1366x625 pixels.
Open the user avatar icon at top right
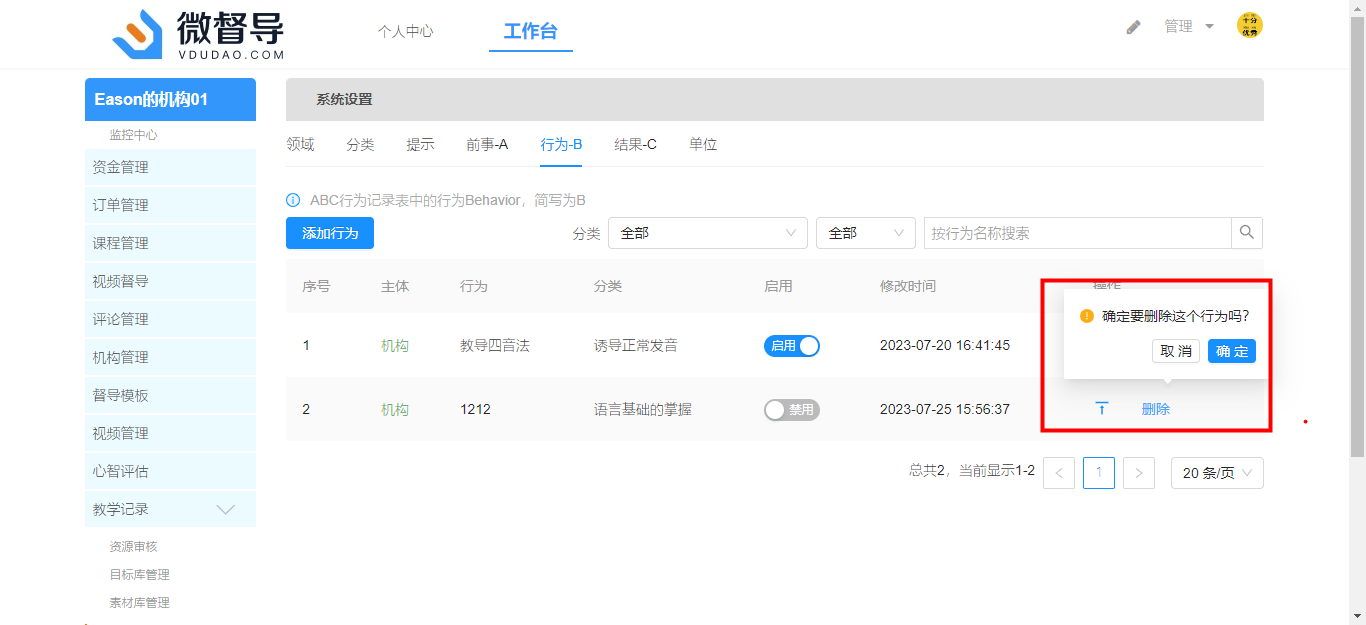1249,26
